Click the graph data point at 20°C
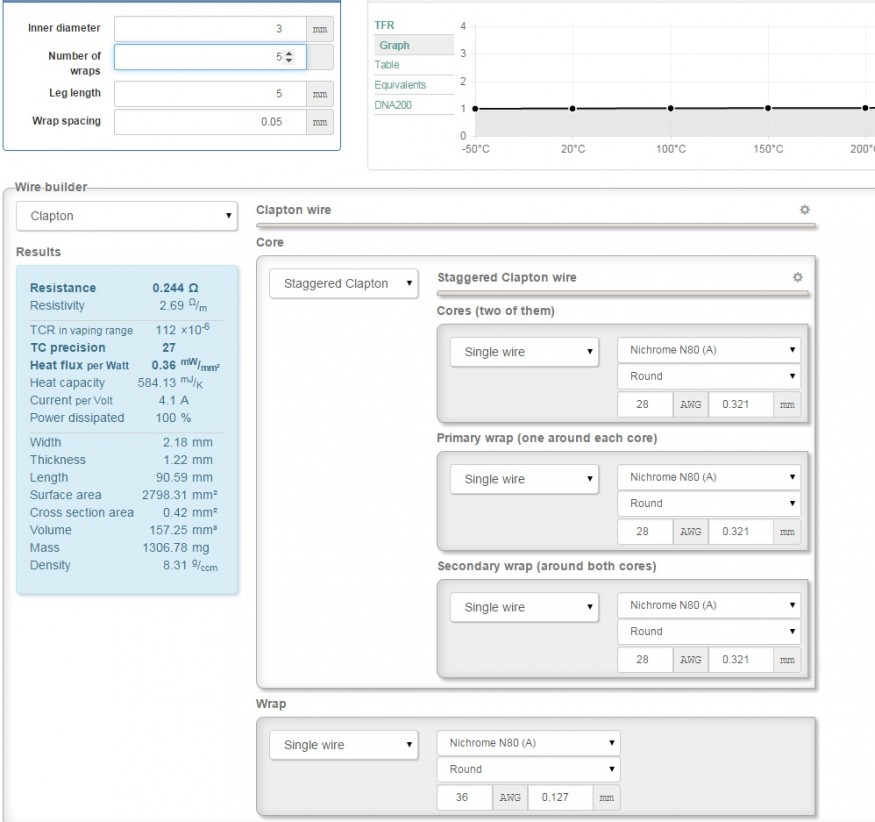This screenshot has height=822, width=875. [573, 108]
